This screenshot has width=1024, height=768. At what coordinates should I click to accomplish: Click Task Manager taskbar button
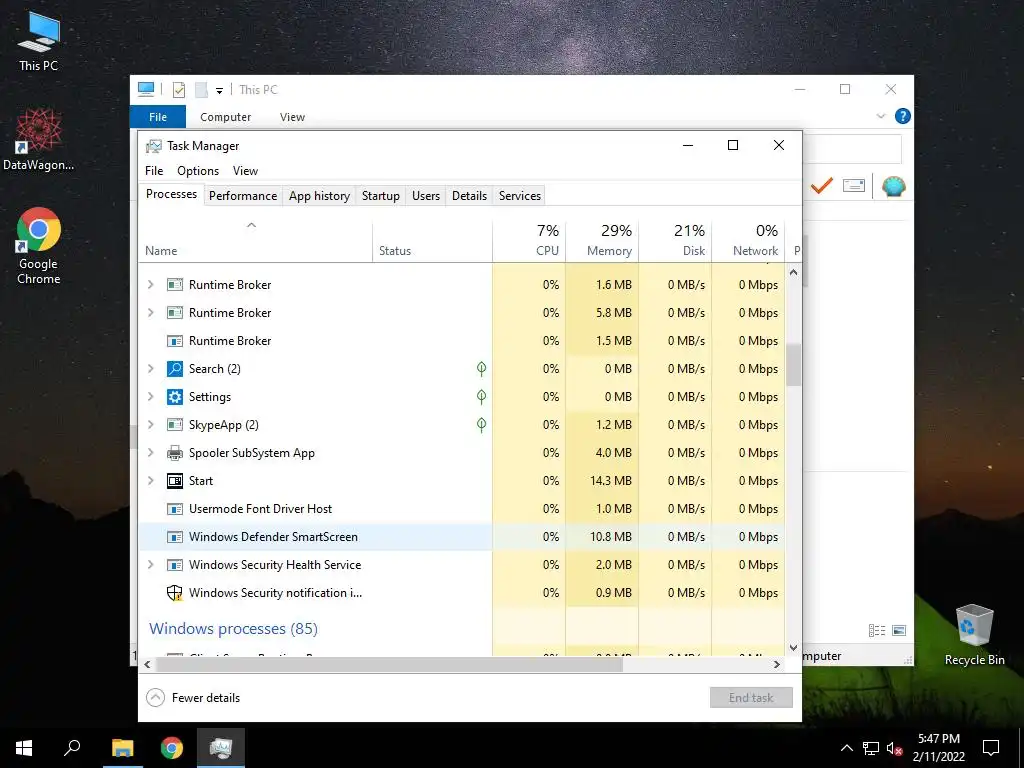click(221, 748)
